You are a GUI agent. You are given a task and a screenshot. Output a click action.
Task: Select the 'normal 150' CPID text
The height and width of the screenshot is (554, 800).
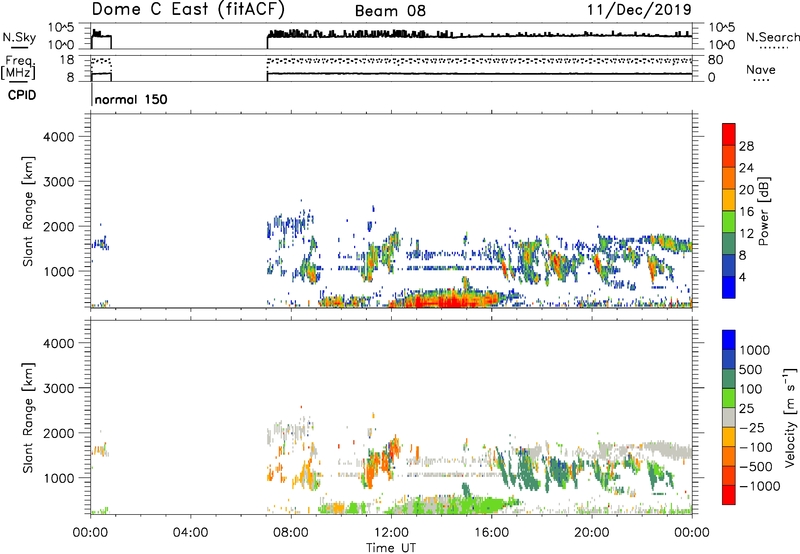tap(131, 99)
